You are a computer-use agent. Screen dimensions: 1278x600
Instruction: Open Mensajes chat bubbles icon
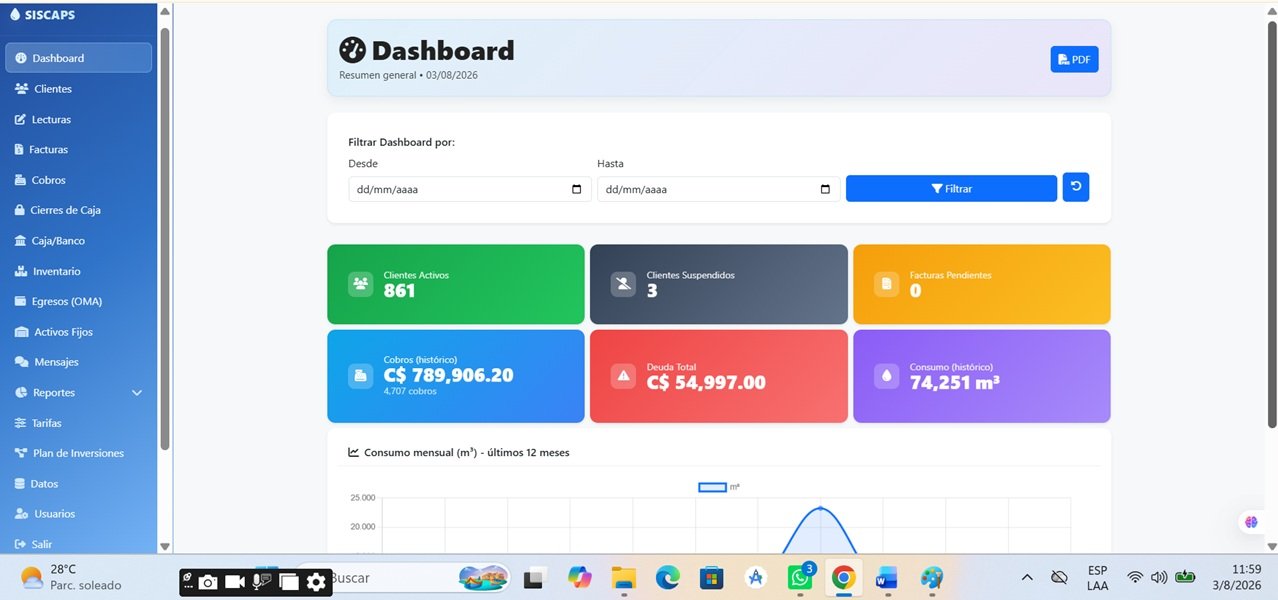point(22,362)
